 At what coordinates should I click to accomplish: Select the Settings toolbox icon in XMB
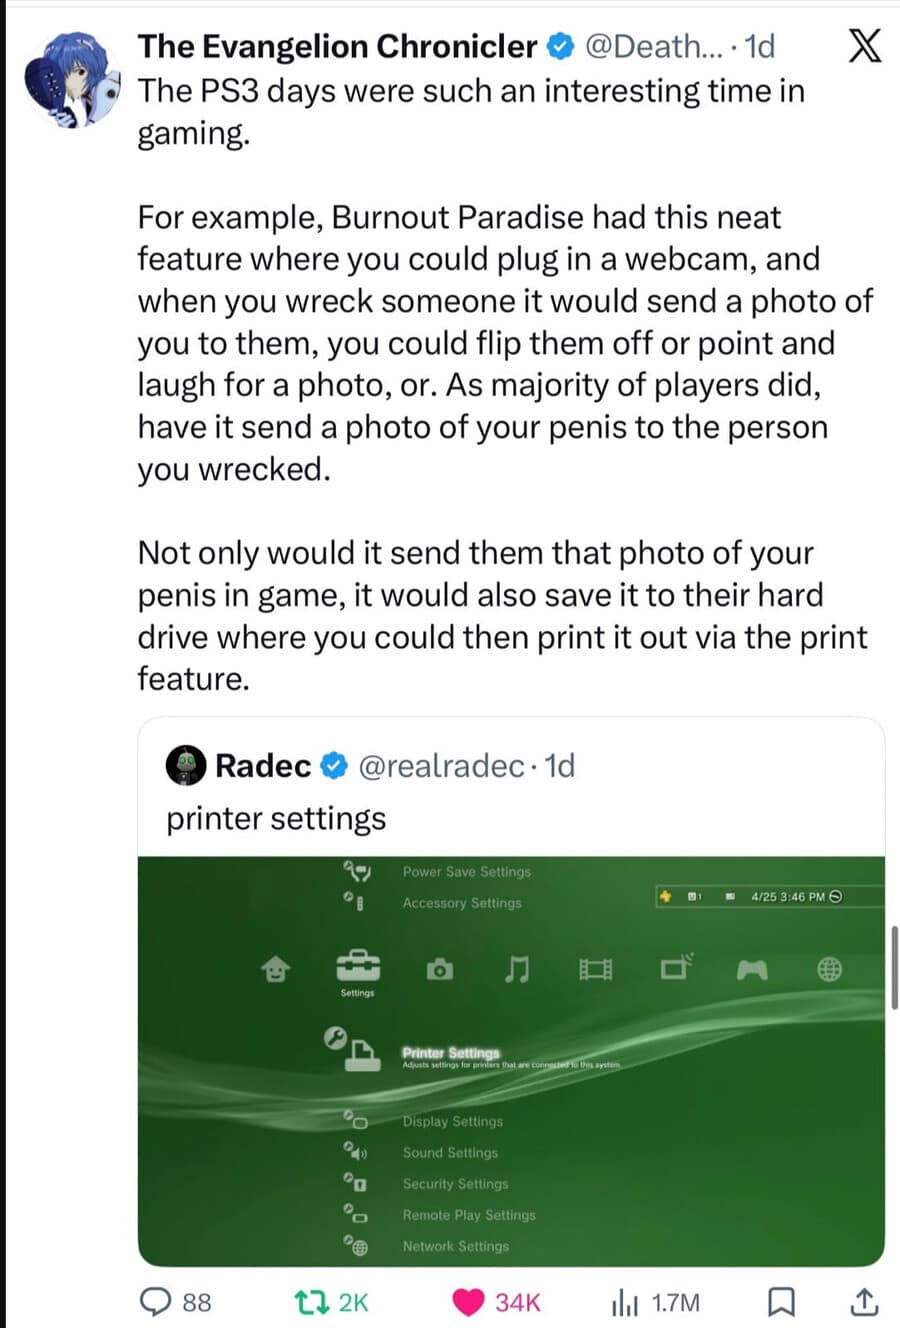[358, 967]
